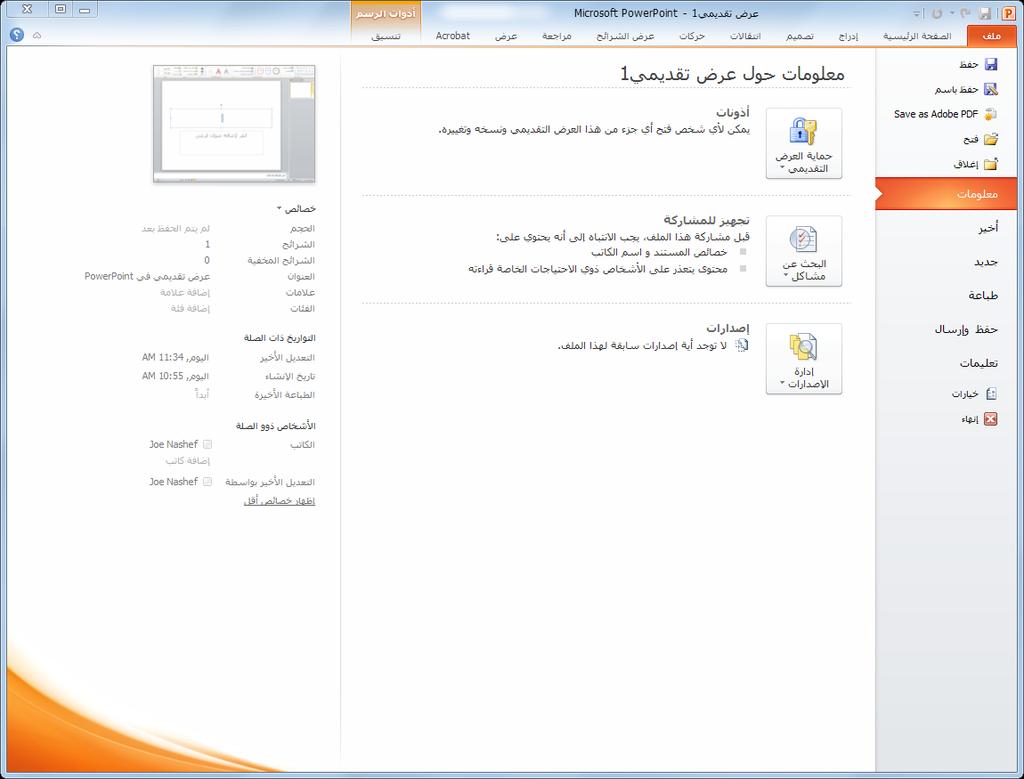Click created time اليوم, 10:55 AM
This screenshot has height=779, width=1024.
coord(175,376)
